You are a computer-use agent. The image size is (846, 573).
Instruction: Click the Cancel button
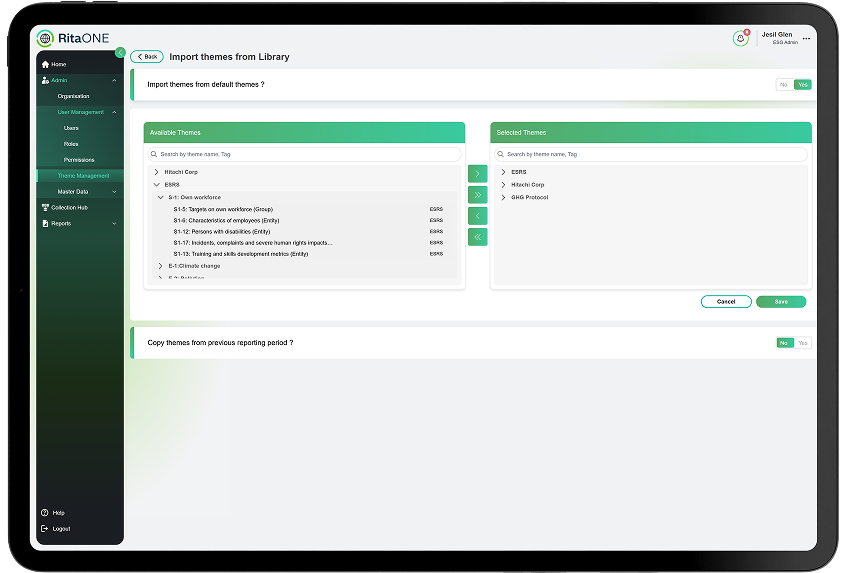(x=726, y=301)
